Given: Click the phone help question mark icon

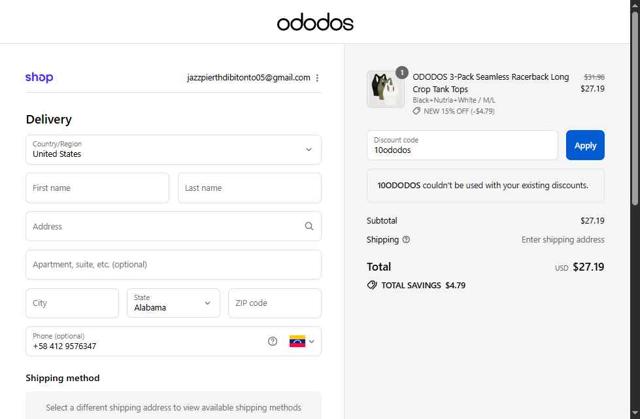Looking at the screenshot, I should pyautogui.click(x=272, y=341).
